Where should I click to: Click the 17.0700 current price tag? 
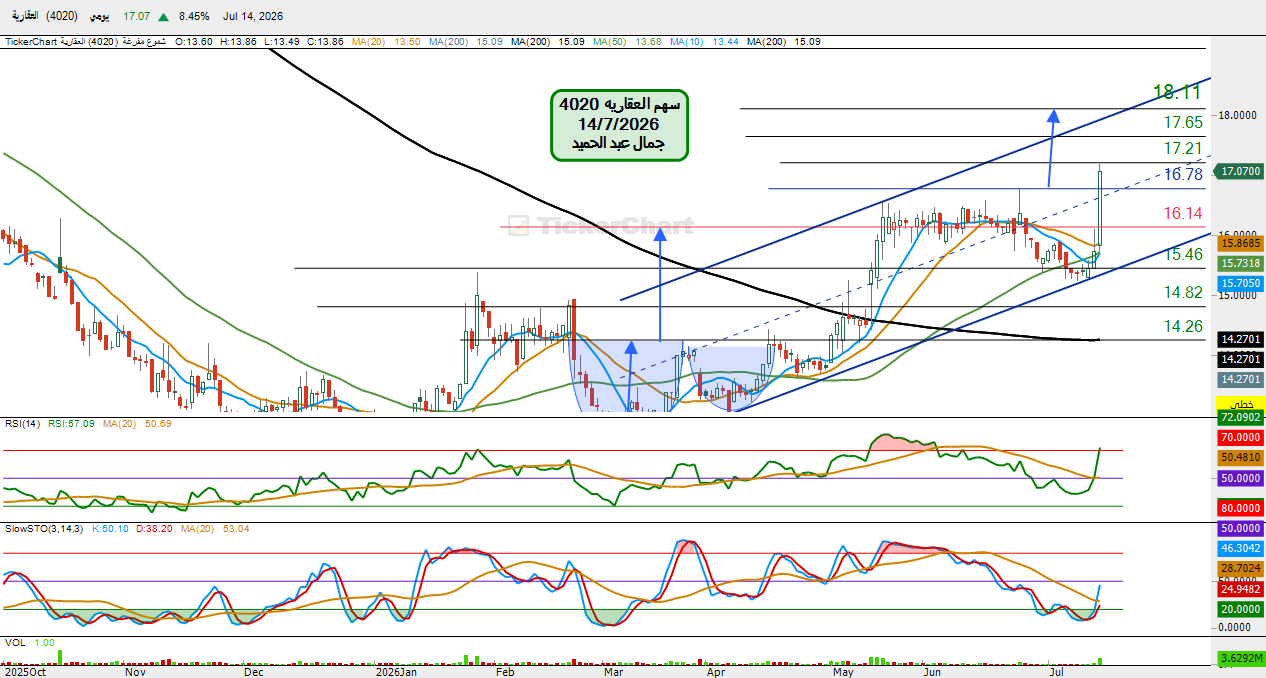(x=1240, y=172)
